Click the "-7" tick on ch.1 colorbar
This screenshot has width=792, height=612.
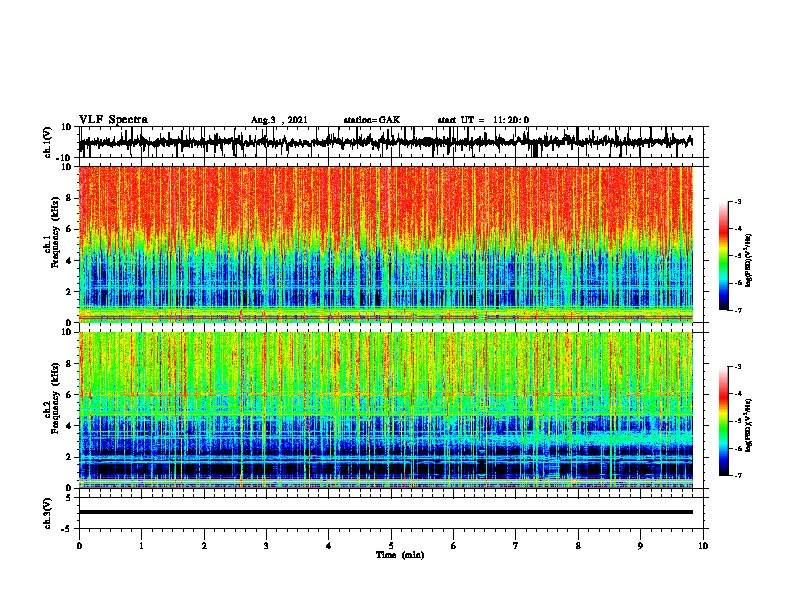tap(737, 310)
